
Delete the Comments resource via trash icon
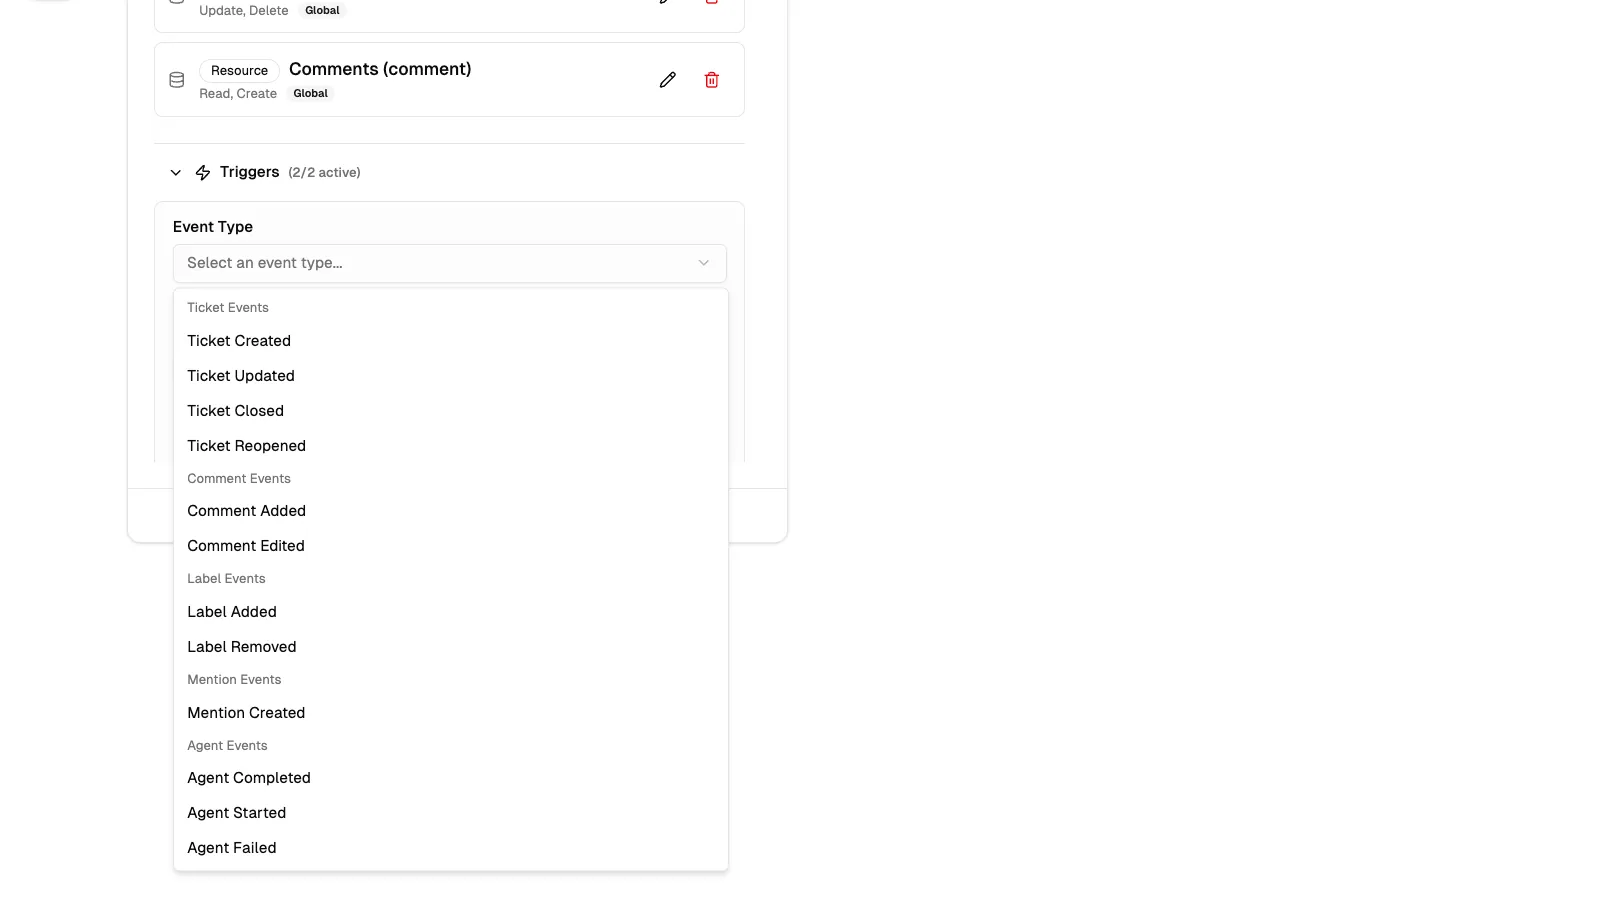[711, 79]
